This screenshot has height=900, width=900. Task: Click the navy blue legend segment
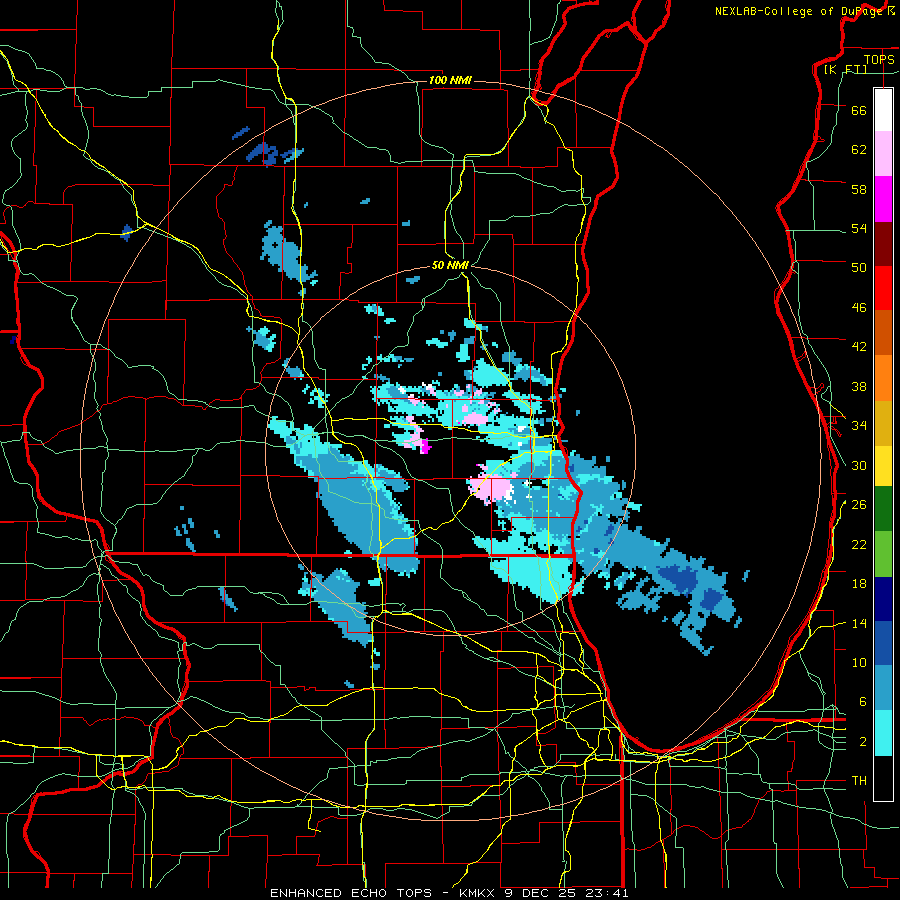pos(883,599)
